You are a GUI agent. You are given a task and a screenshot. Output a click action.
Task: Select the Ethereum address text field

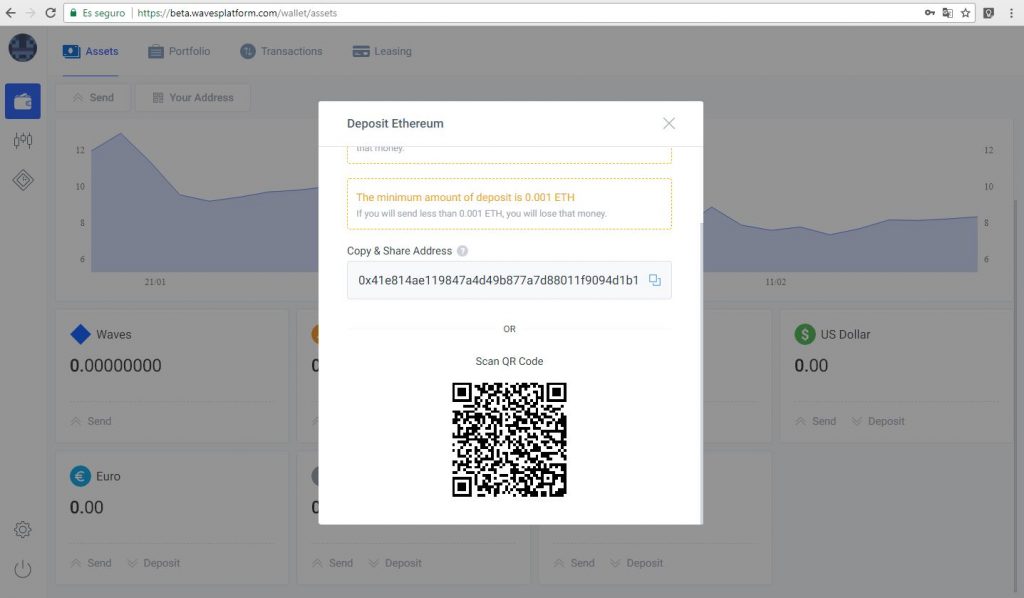click(x=509, y=280)
